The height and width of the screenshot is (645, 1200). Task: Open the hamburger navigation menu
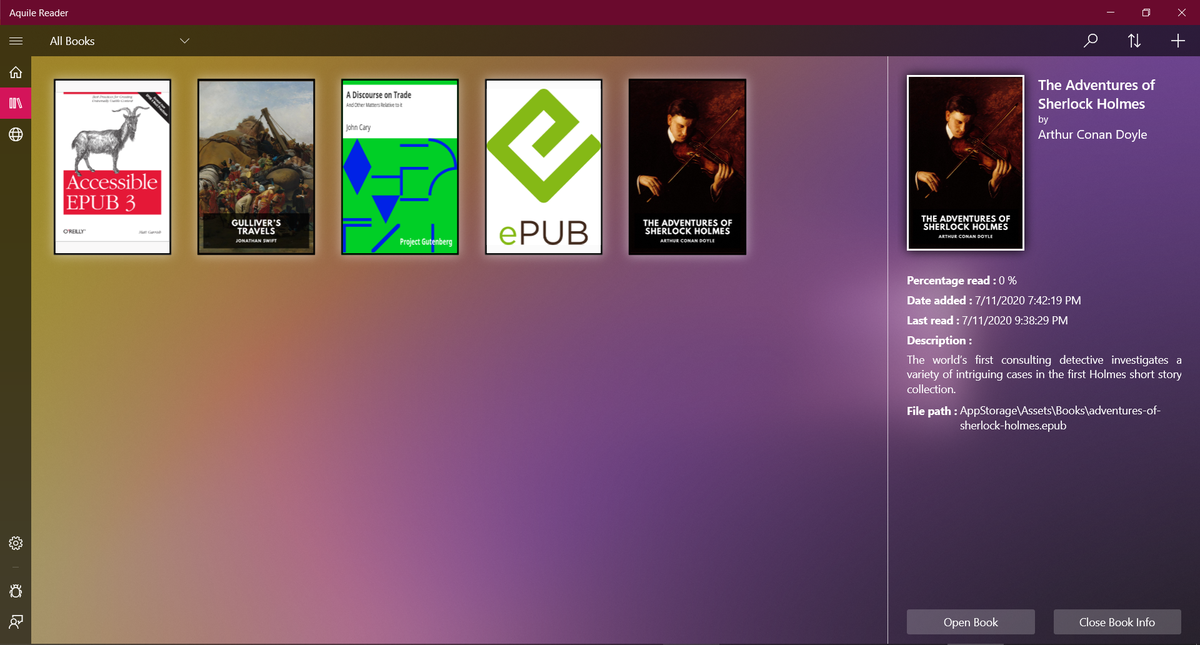coord(15,41)
